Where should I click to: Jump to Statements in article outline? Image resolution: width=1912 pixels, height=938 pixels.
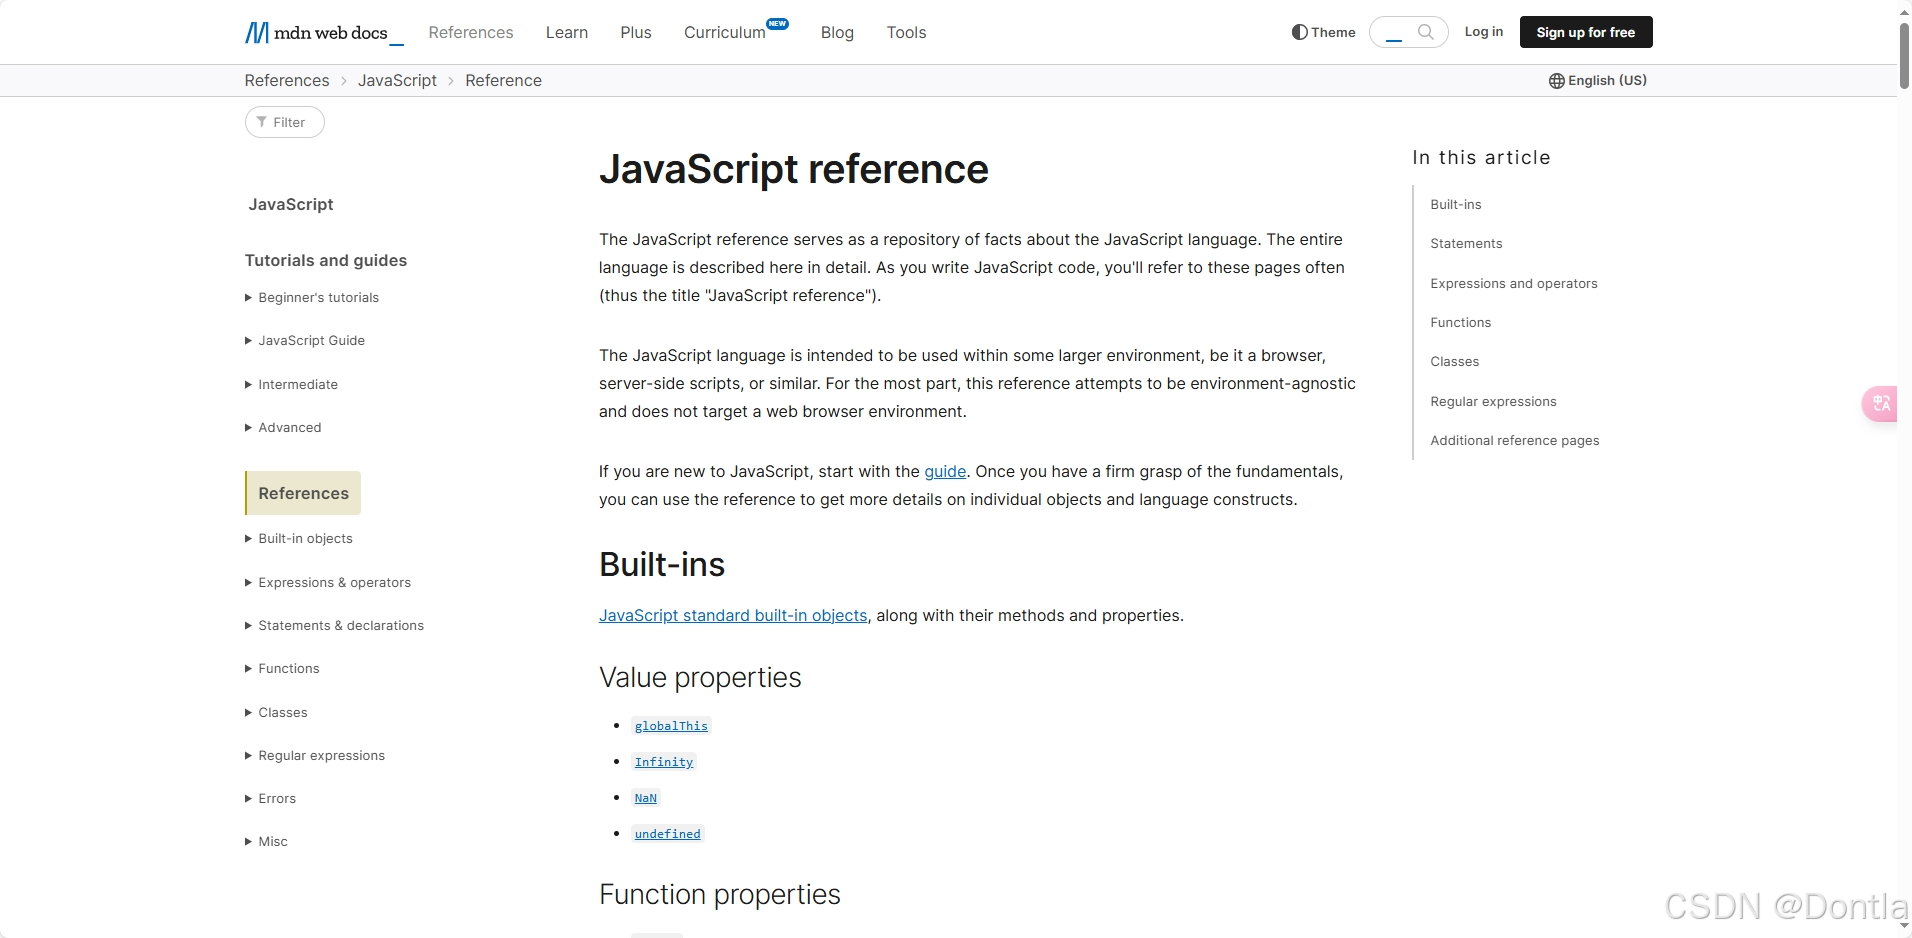pyautogui.click(x=1466, y=244)
